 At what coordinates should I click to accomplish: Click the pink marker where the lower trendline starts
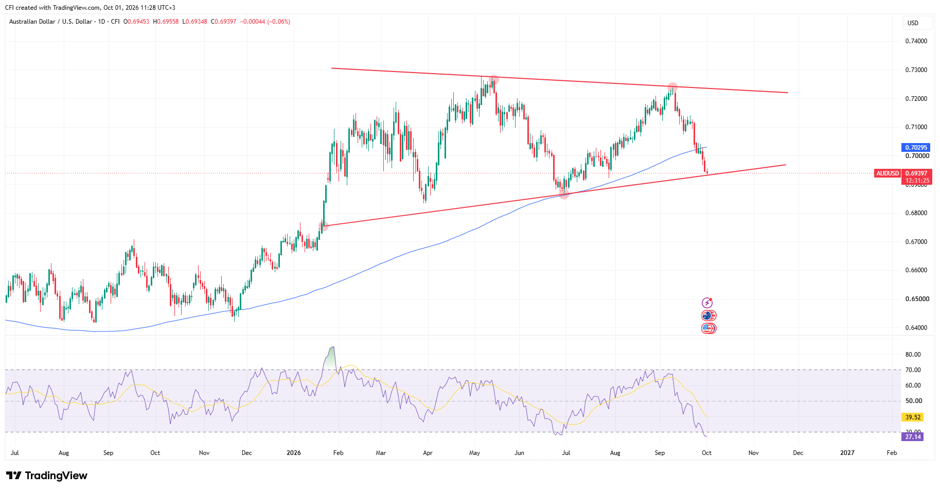coord(324,227)
